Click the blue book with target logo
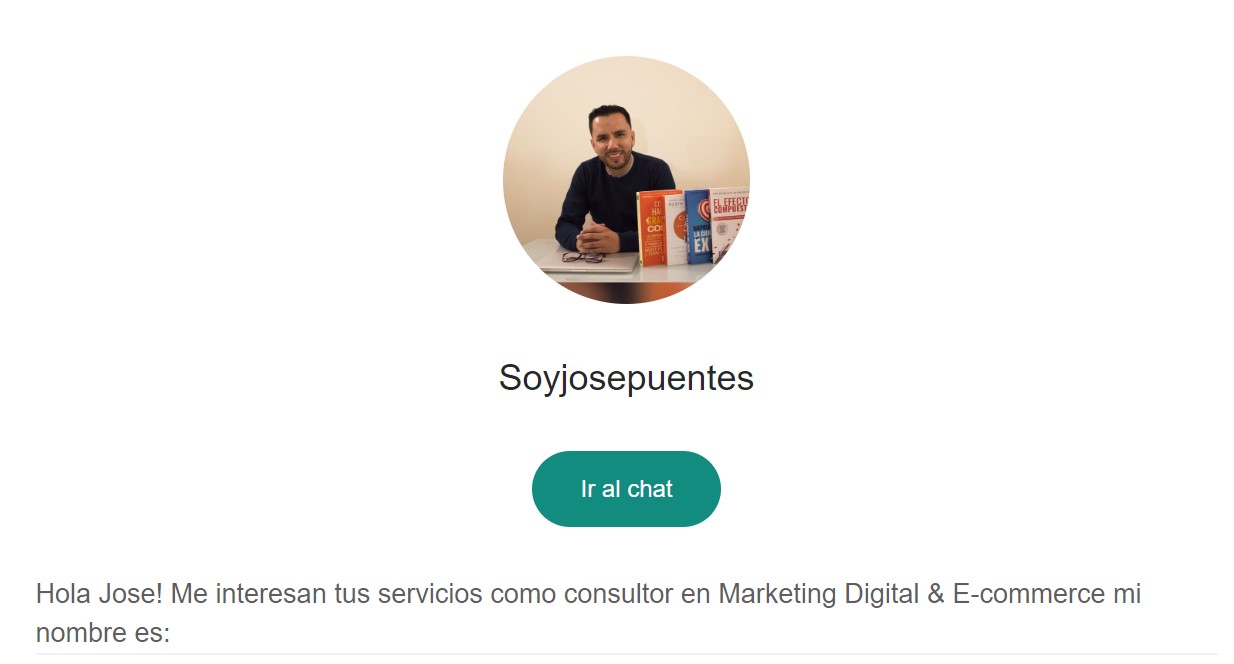 [x=699, y=227]
